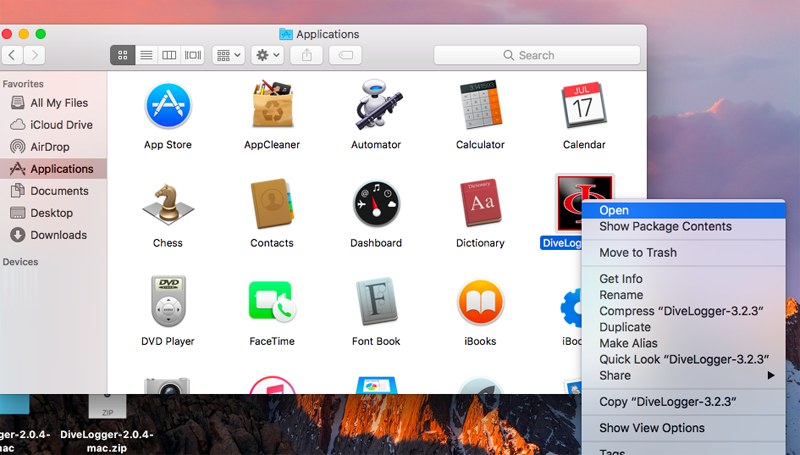Switch to list view in Finder toolbar

coord(146,55)
